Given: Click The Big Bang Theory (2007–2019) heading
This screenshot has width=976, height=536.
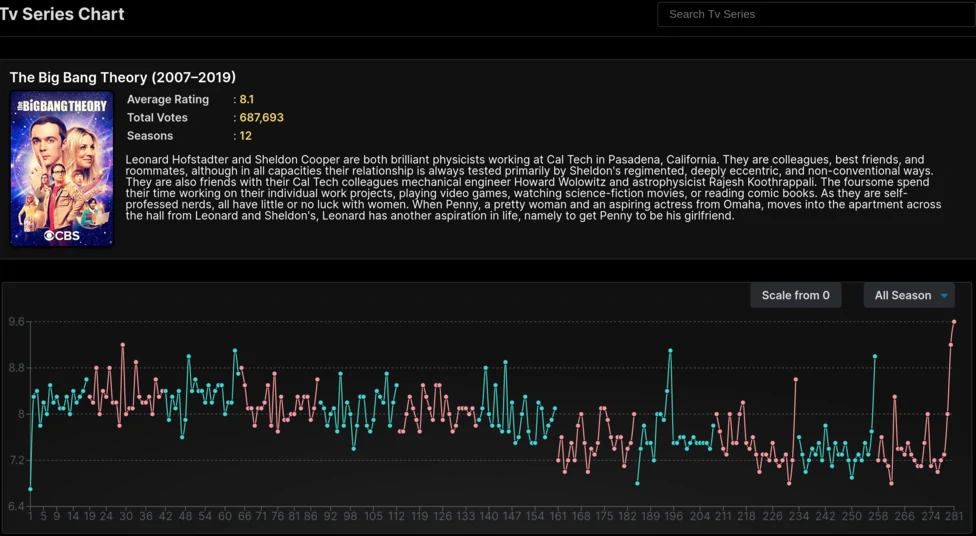Looking at the screenshot, I should point(123,77).
